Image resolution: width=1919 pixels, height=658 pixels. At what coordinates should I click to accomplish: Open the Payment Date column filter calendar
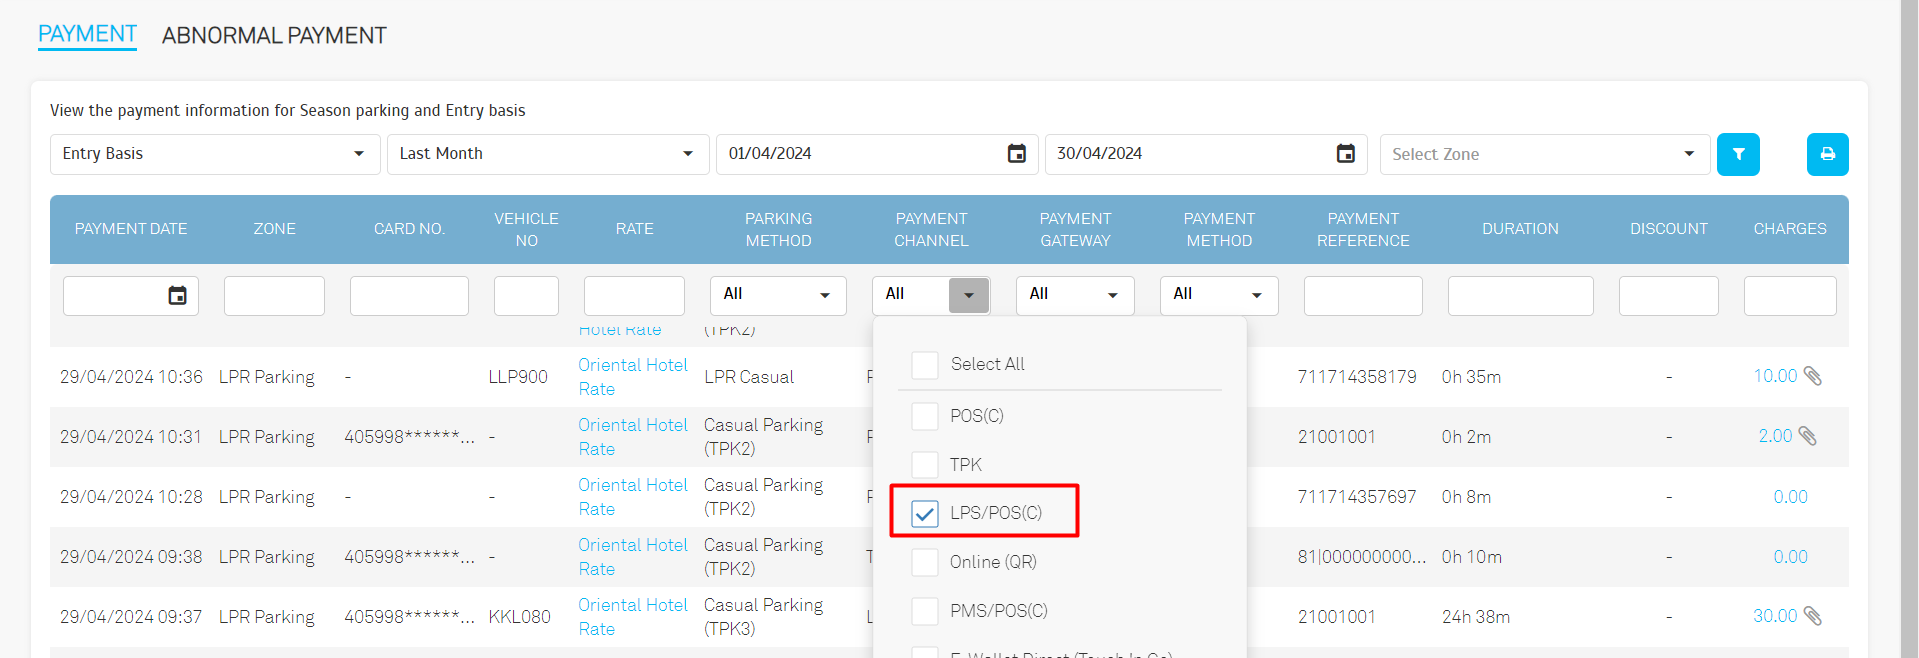click(177, 296)
